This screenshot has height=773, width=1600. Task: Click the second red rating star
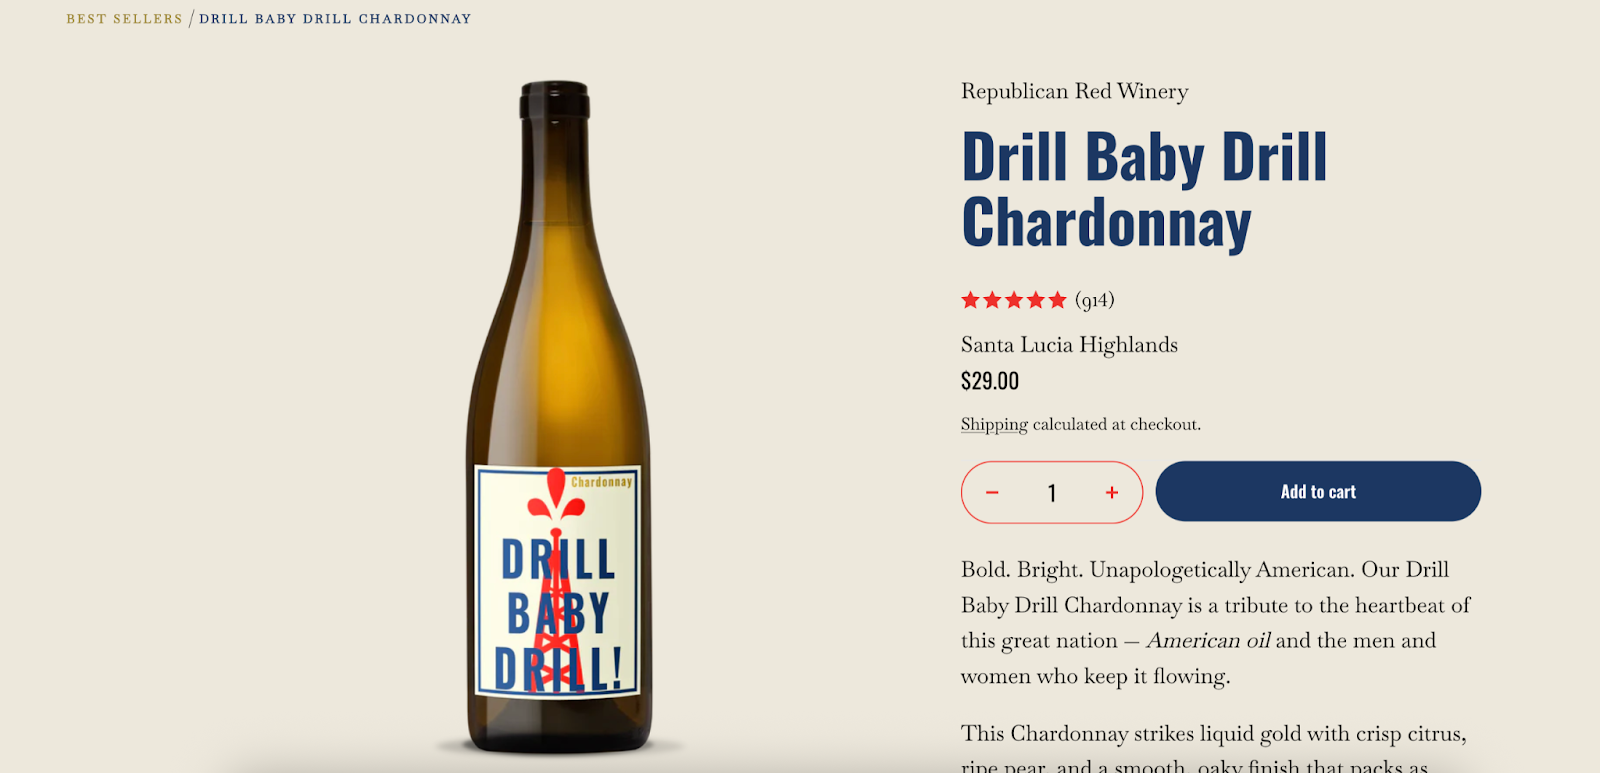coord(992,300)
